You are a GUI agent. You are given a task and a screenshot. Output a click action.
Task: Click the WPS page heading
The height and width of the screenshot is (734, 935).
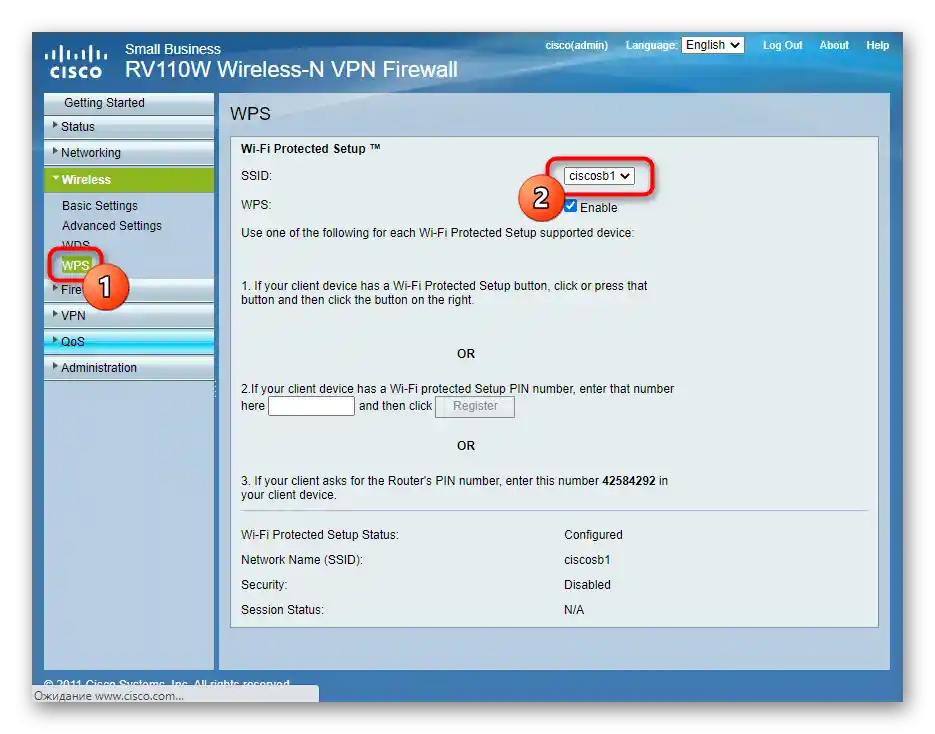pos(250,113)
